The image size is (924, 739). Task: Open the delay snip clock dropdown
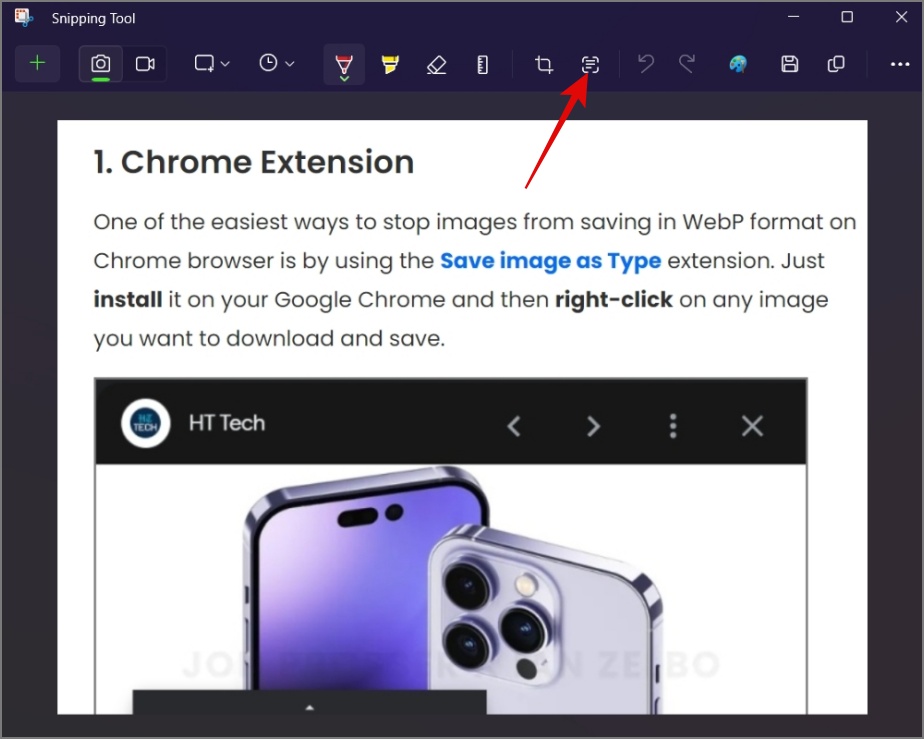coord(276,63)
